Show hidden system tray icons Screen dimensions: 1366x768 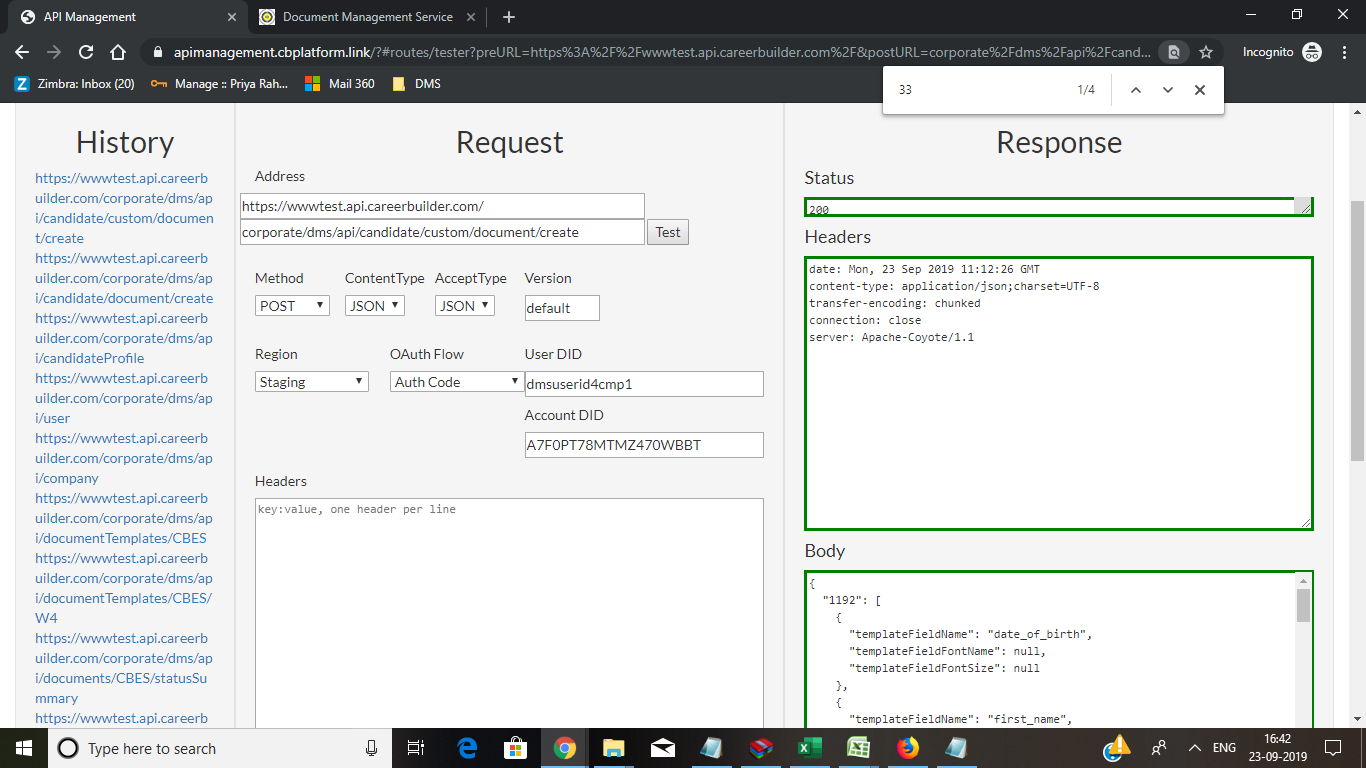pyautogui.click(x=1194, y=748)
